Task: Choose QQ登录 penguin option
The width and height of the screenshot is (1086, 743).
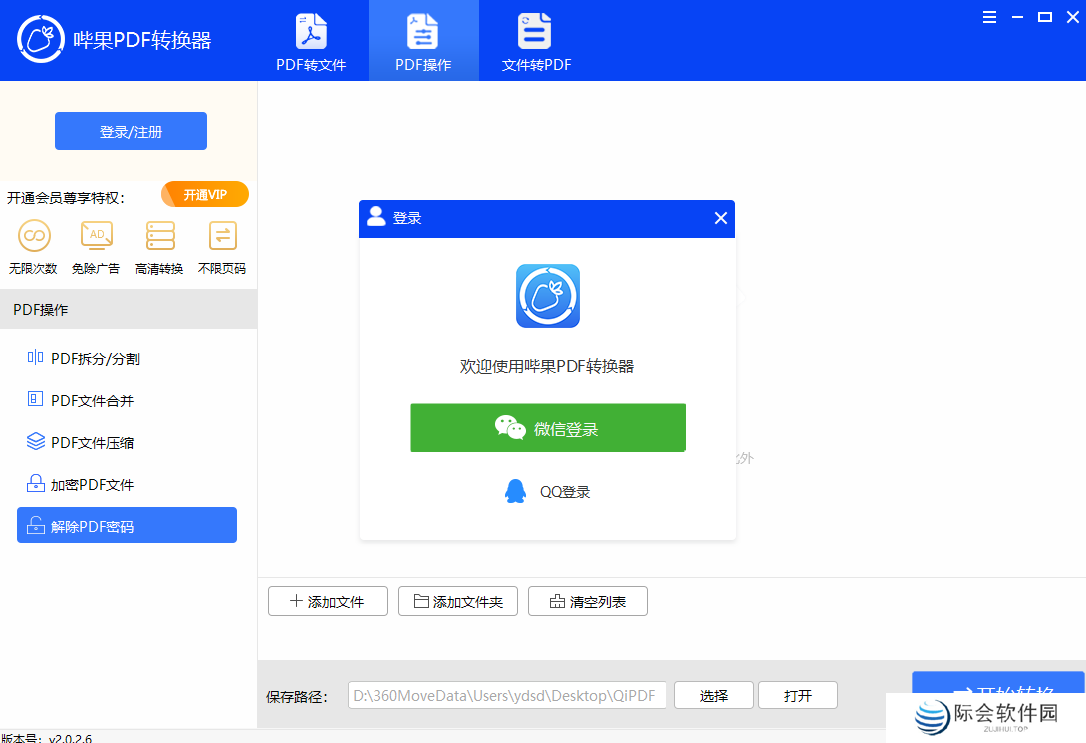Action: pos(548,491)
